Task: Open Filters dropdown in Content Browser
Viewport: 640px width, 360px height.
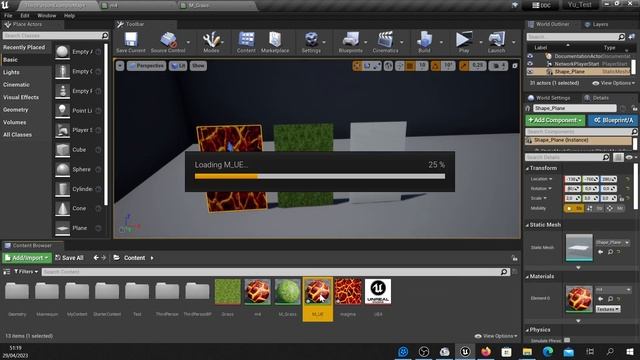Action: tap(26, 272)
